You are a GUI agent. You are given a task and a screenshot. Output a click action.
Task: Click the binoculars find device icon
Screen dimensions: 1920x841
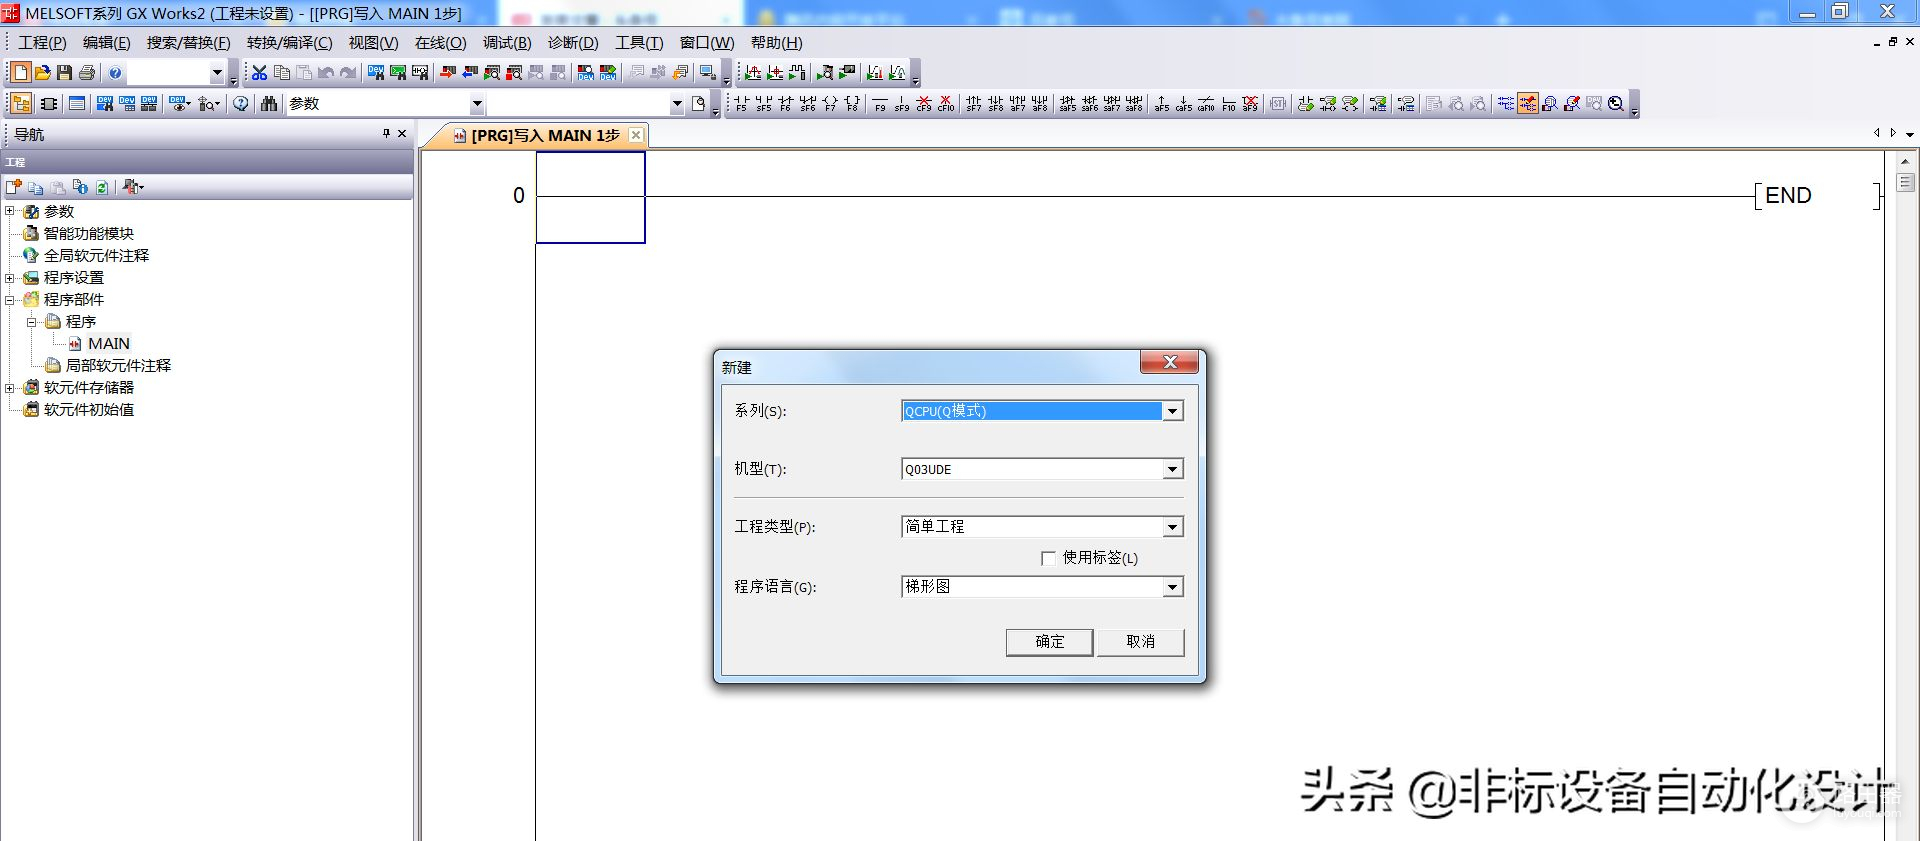click(x=269, y=103)
